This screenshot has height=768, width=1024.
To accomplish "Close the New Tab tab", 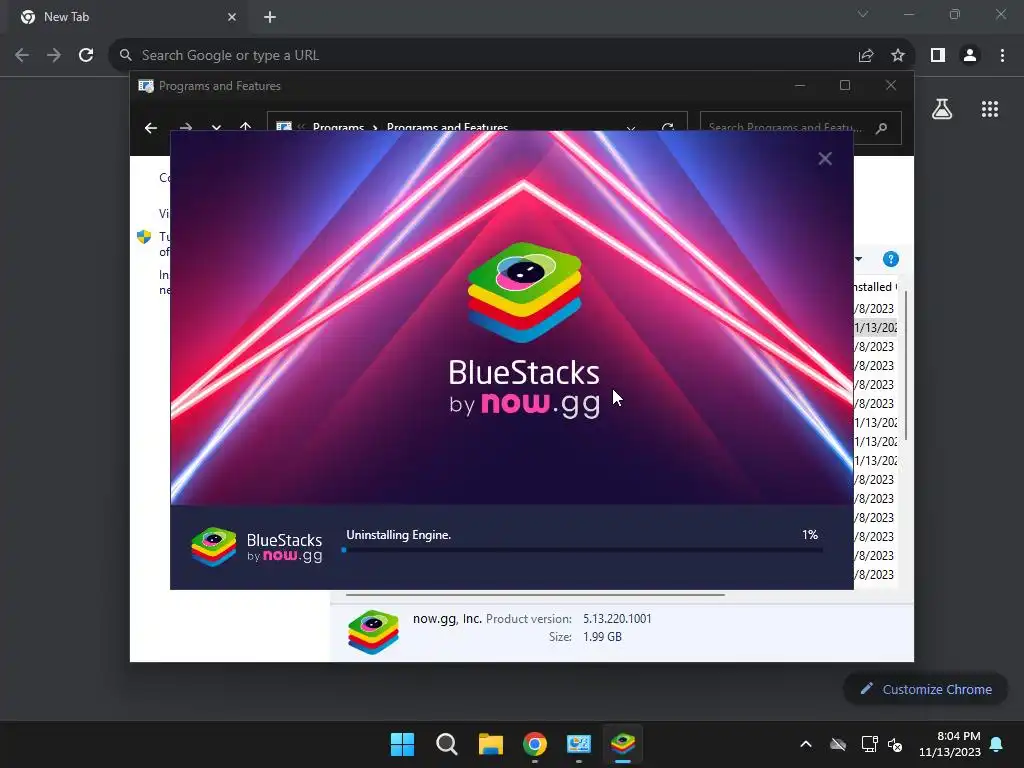I will pos(232,17).
